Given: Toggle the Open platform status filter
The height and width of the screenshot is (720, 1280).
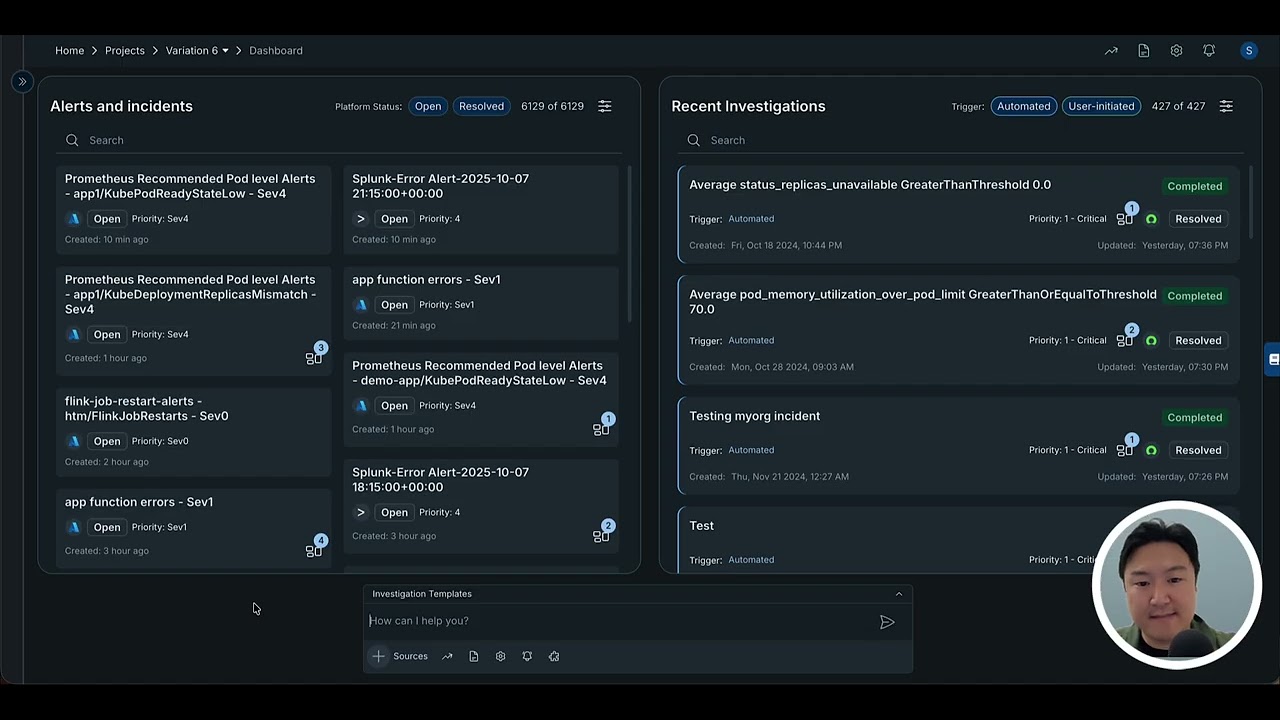Looking at the screenshot, I should [x=428, y=106].
